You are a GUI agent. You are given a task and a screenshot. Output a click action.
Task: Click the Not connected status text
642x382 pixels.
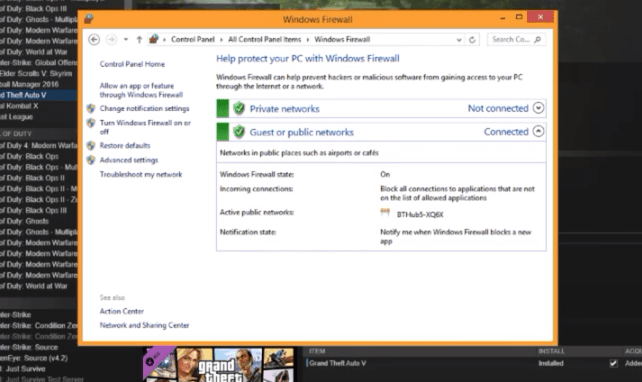tap(498, 108)
